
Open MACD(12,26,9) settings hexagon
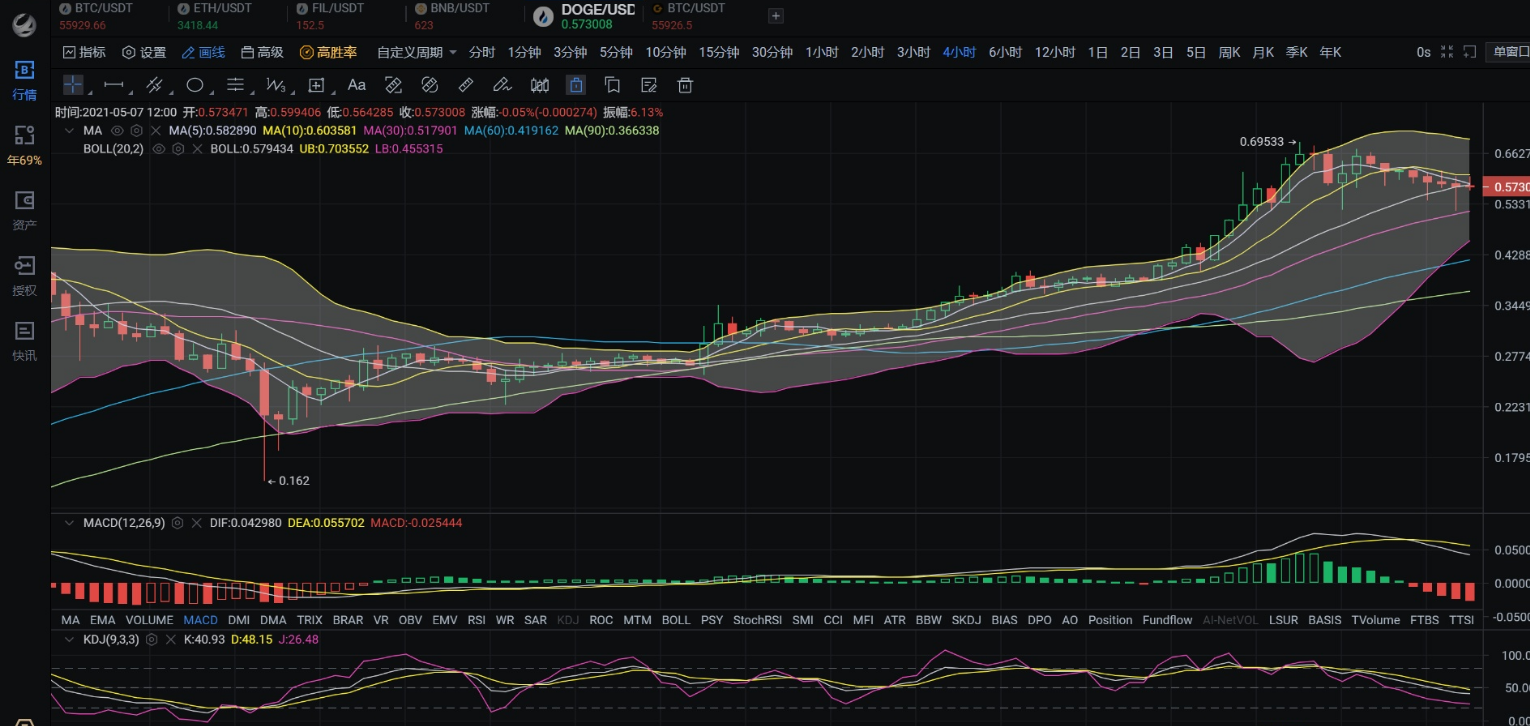pos(177,523)
